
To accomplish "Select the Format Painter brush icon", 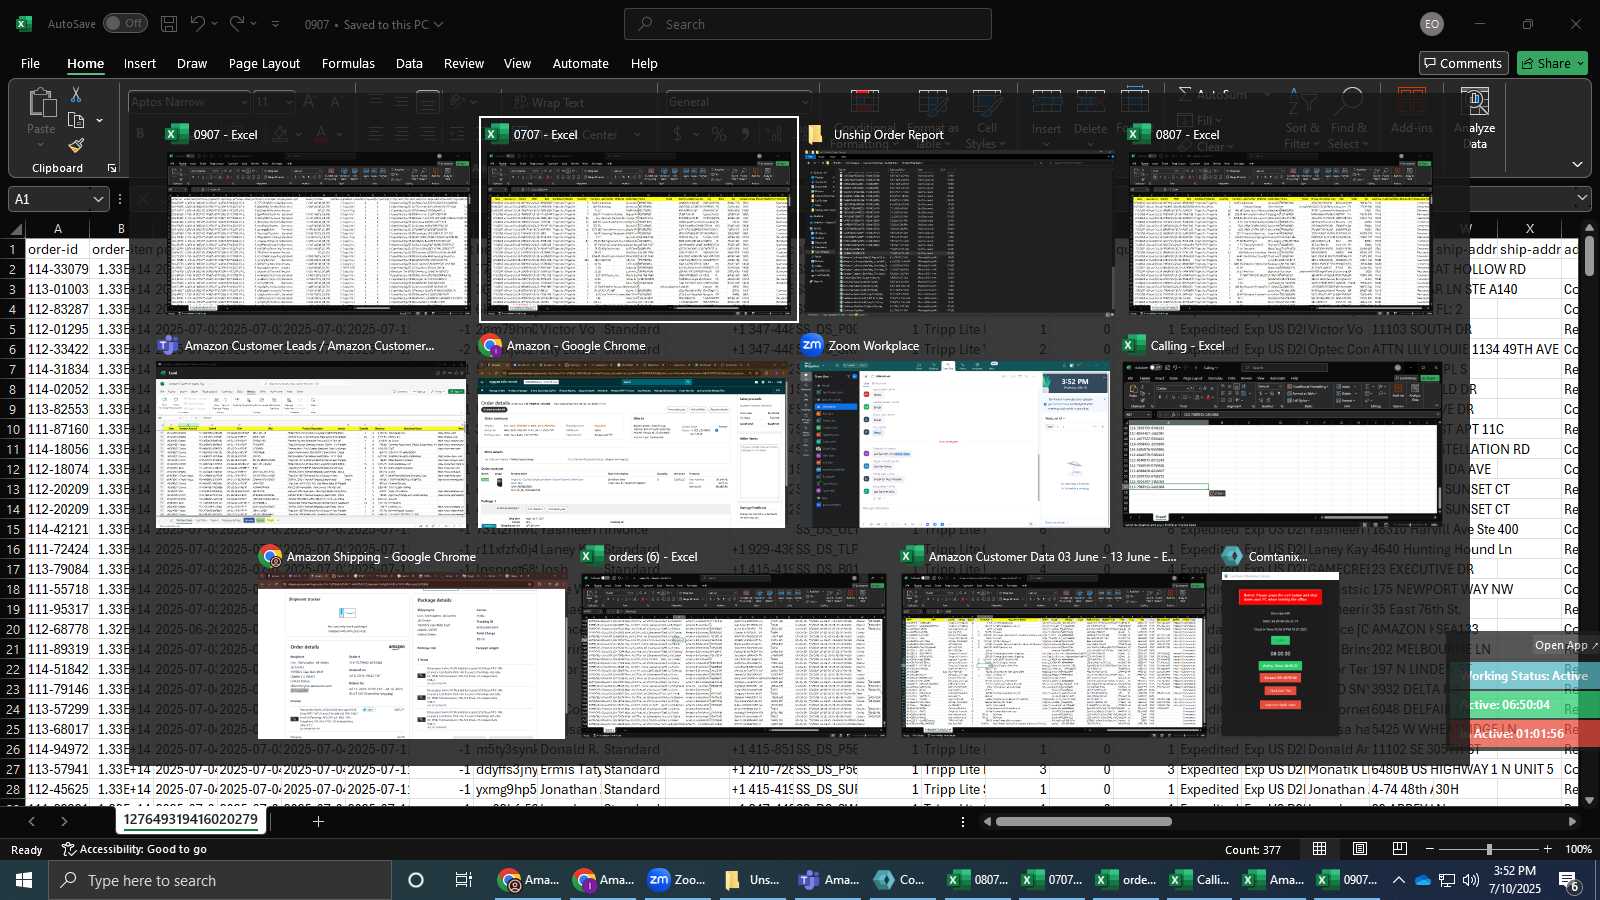I will [x=76, y=145].
